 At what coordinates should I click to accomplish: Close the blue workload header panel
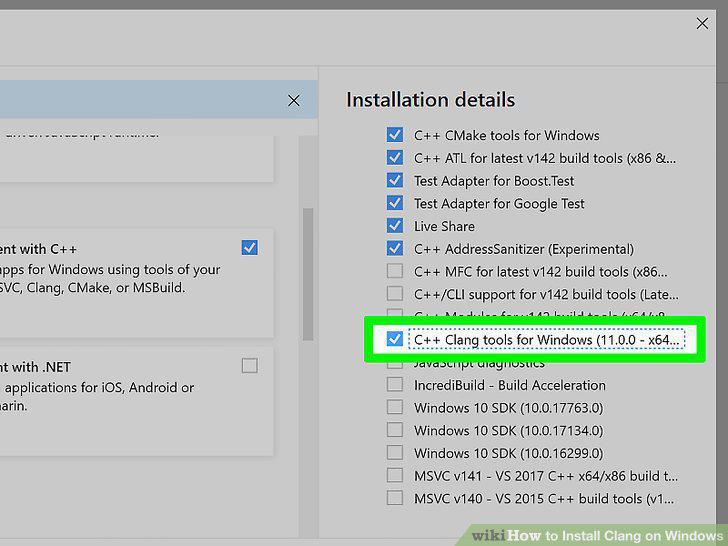point(293,100)
